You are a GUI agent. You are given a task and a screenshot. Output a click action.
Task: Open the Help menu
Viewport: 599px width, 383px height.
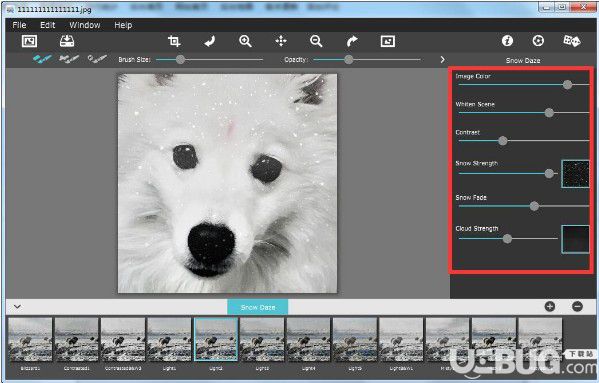tap(123, 25)
